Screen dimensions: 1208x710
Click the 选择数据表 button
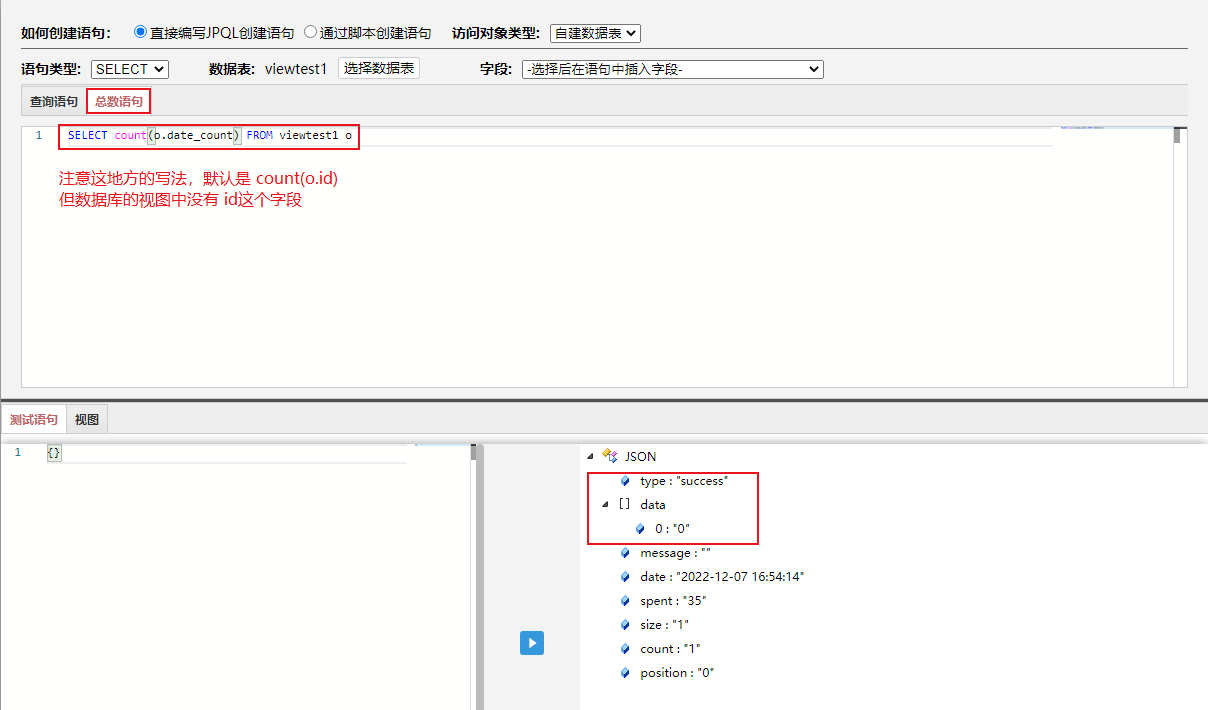(x=379, y=68)
